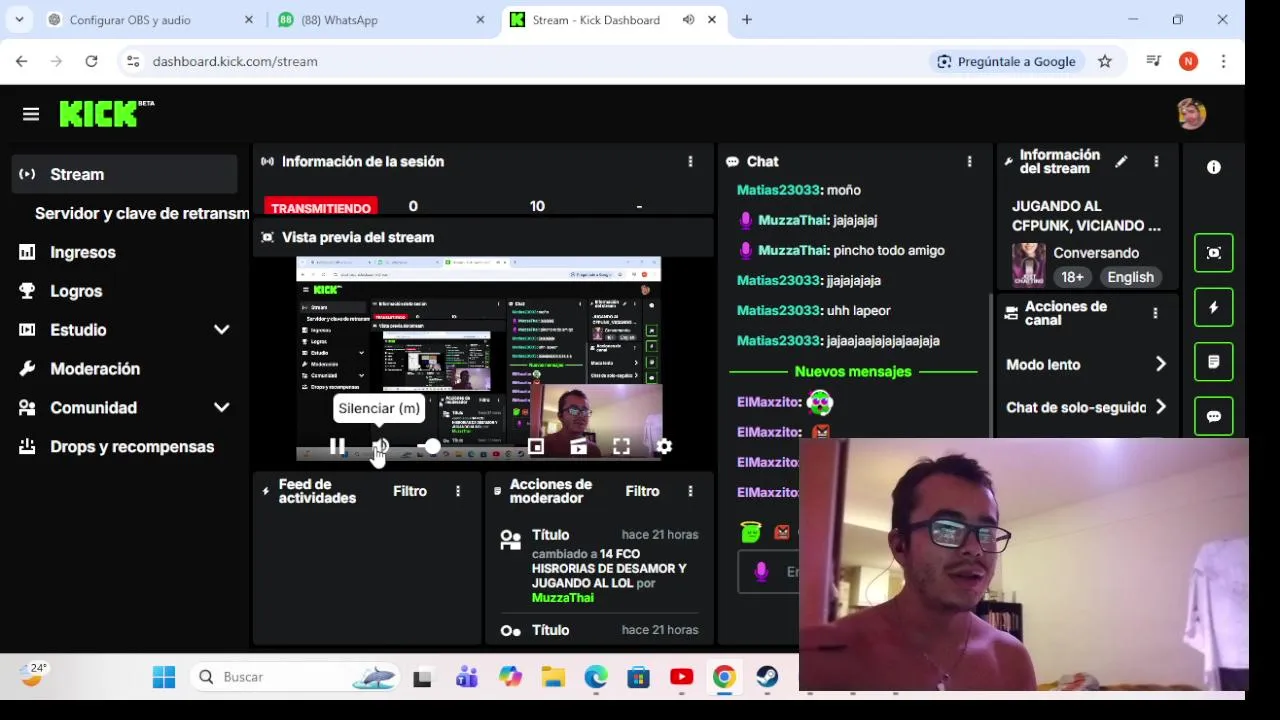Click Pregúntale a Google button
The width and height of the screenshot is (1280, 720).
(1005, 61)
